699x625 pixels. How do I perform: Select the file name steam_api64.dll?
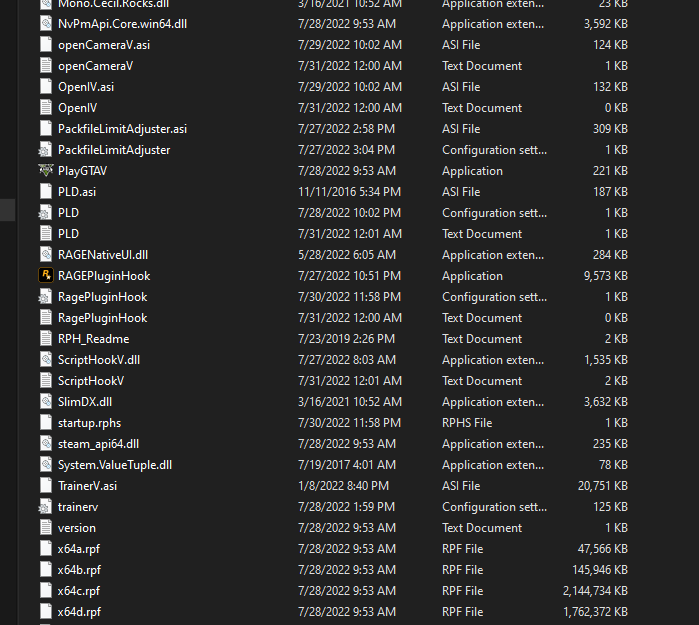click(99, 444)
